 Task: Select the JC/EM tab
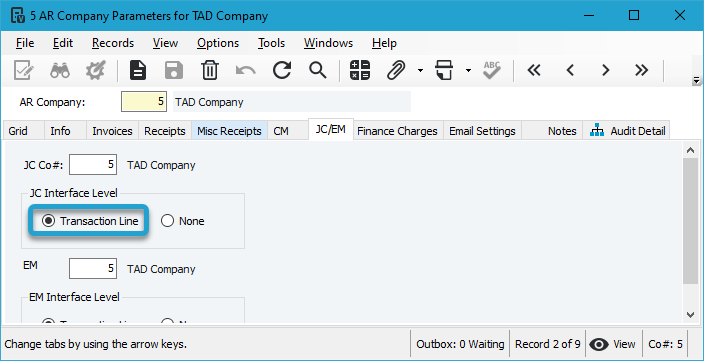331,129
